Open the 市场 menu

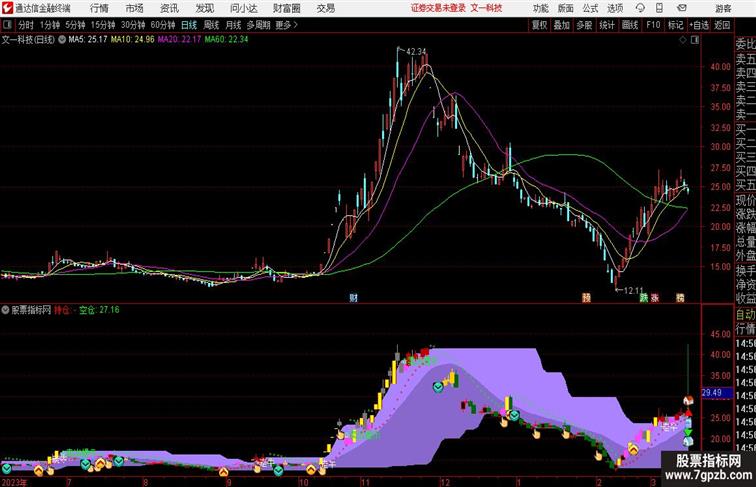(135, 8)
